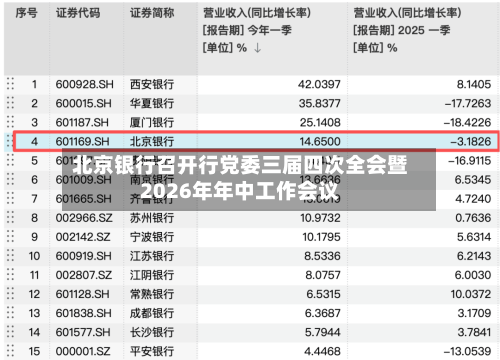Select the drag handle of row 14 长沙银行
Screen dimensions: 500x360
click(10, 332)
